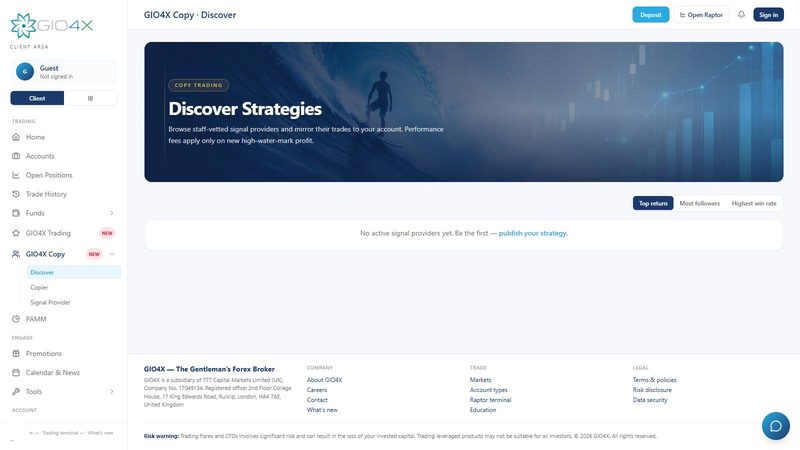Open the live chat bubble
Image resolution: width=800 pixels, height=450 pixels.
(776, 426)
